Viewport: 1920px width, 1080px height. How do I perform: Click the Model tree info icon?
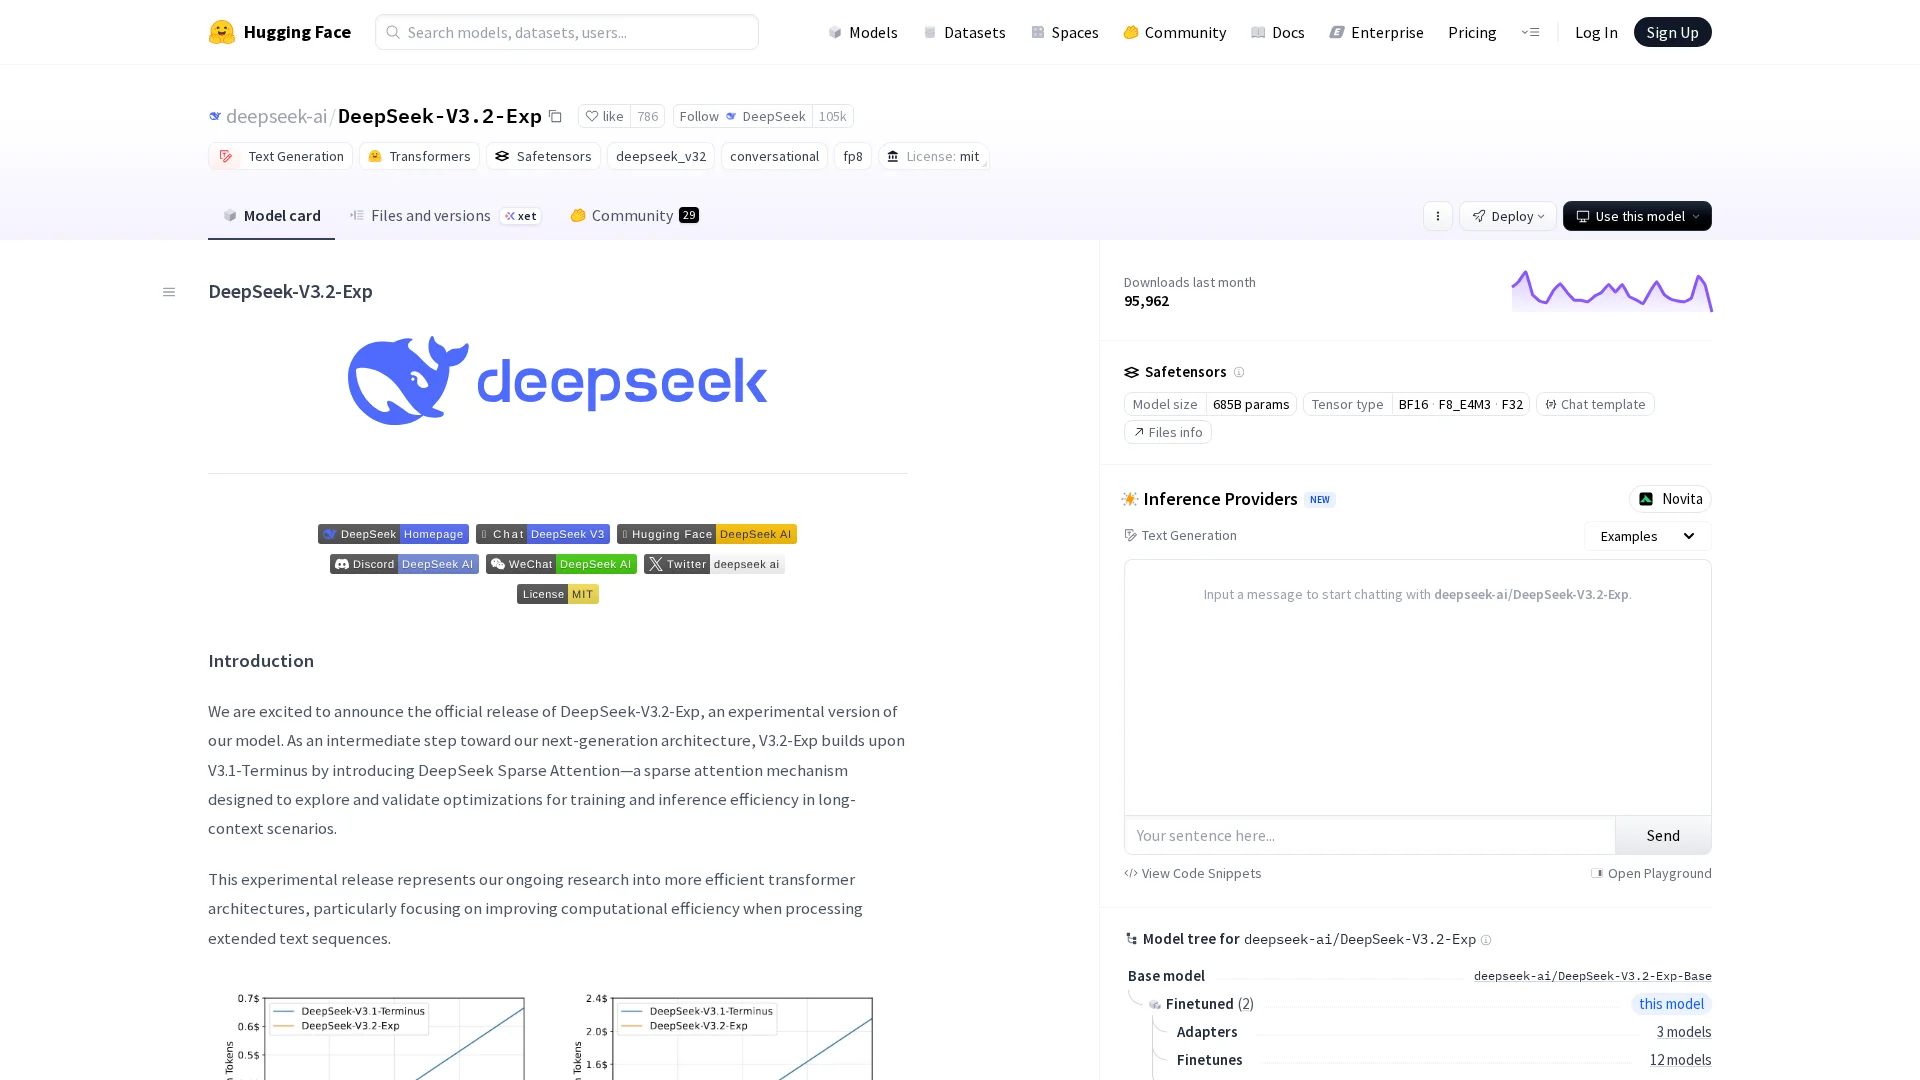click(x=1486, y=940)
